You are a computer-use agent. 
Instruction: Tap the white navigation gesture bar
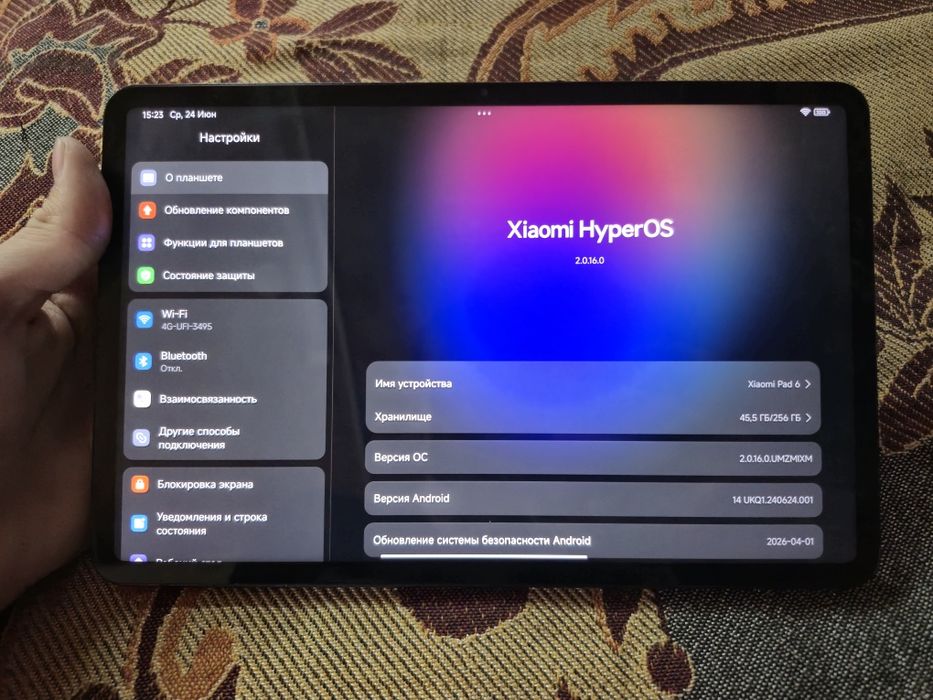pyautogui.click(x=484, y=557)
